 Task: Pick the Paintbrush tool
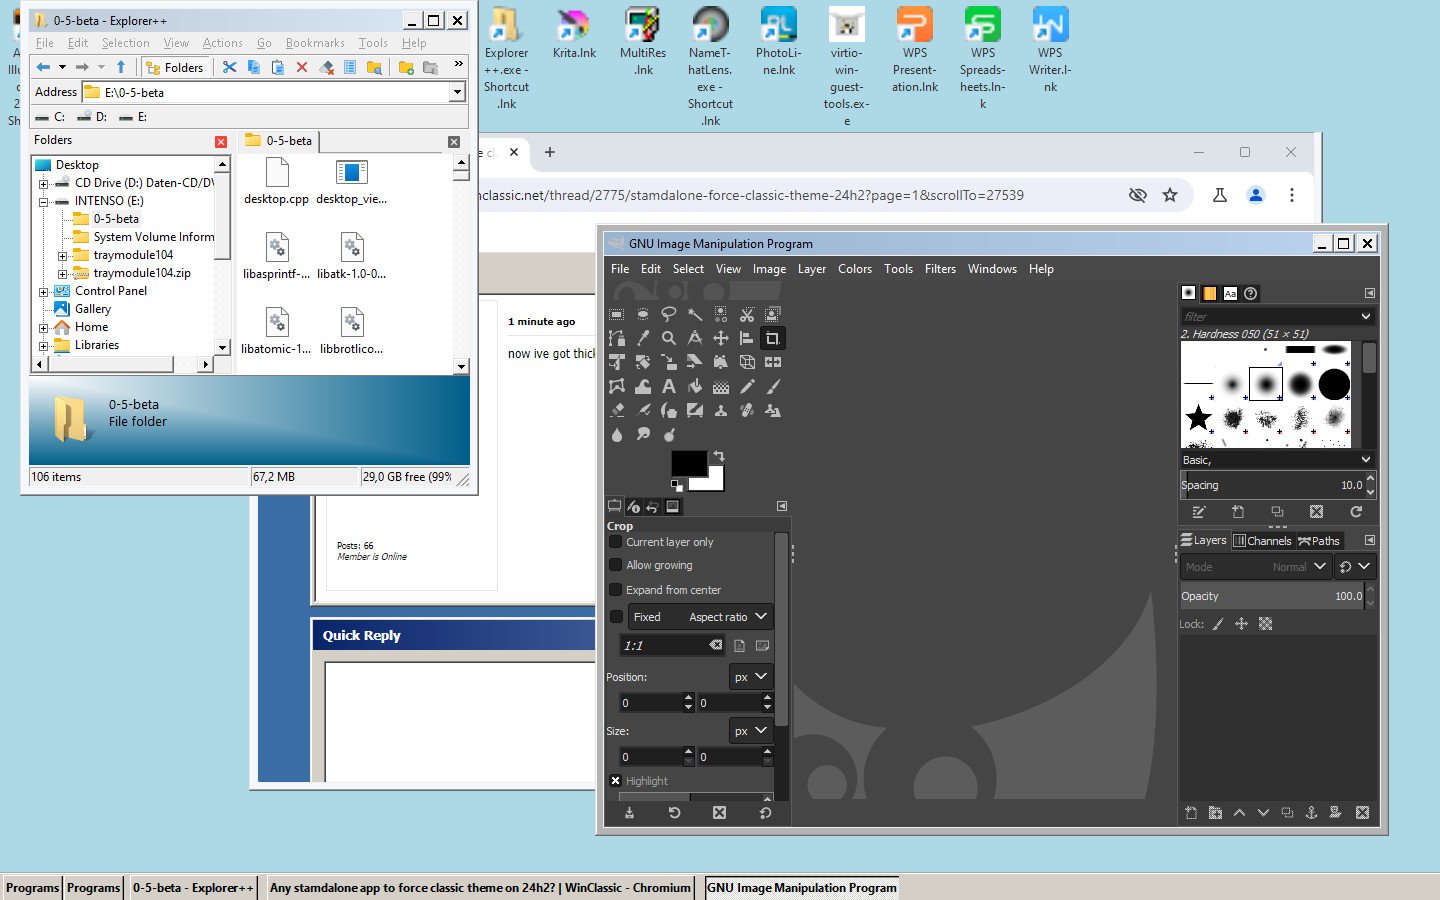pos(773,386)
